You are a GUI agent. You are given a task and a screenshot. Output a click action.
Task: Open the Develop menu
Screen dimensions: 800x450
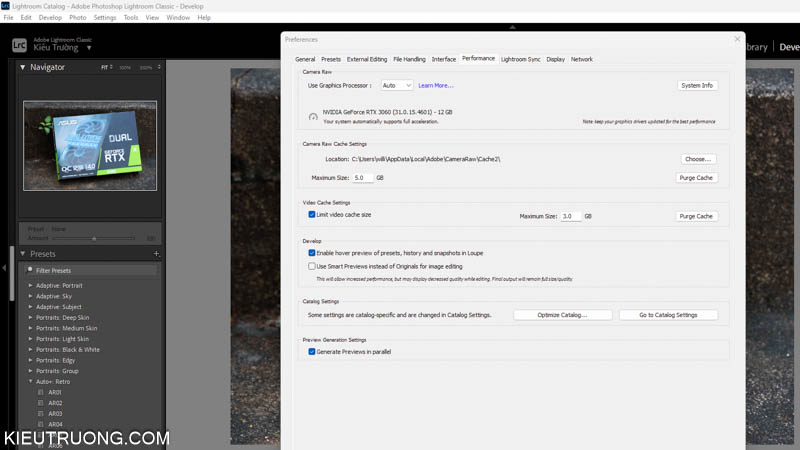(x=50, y=17)
